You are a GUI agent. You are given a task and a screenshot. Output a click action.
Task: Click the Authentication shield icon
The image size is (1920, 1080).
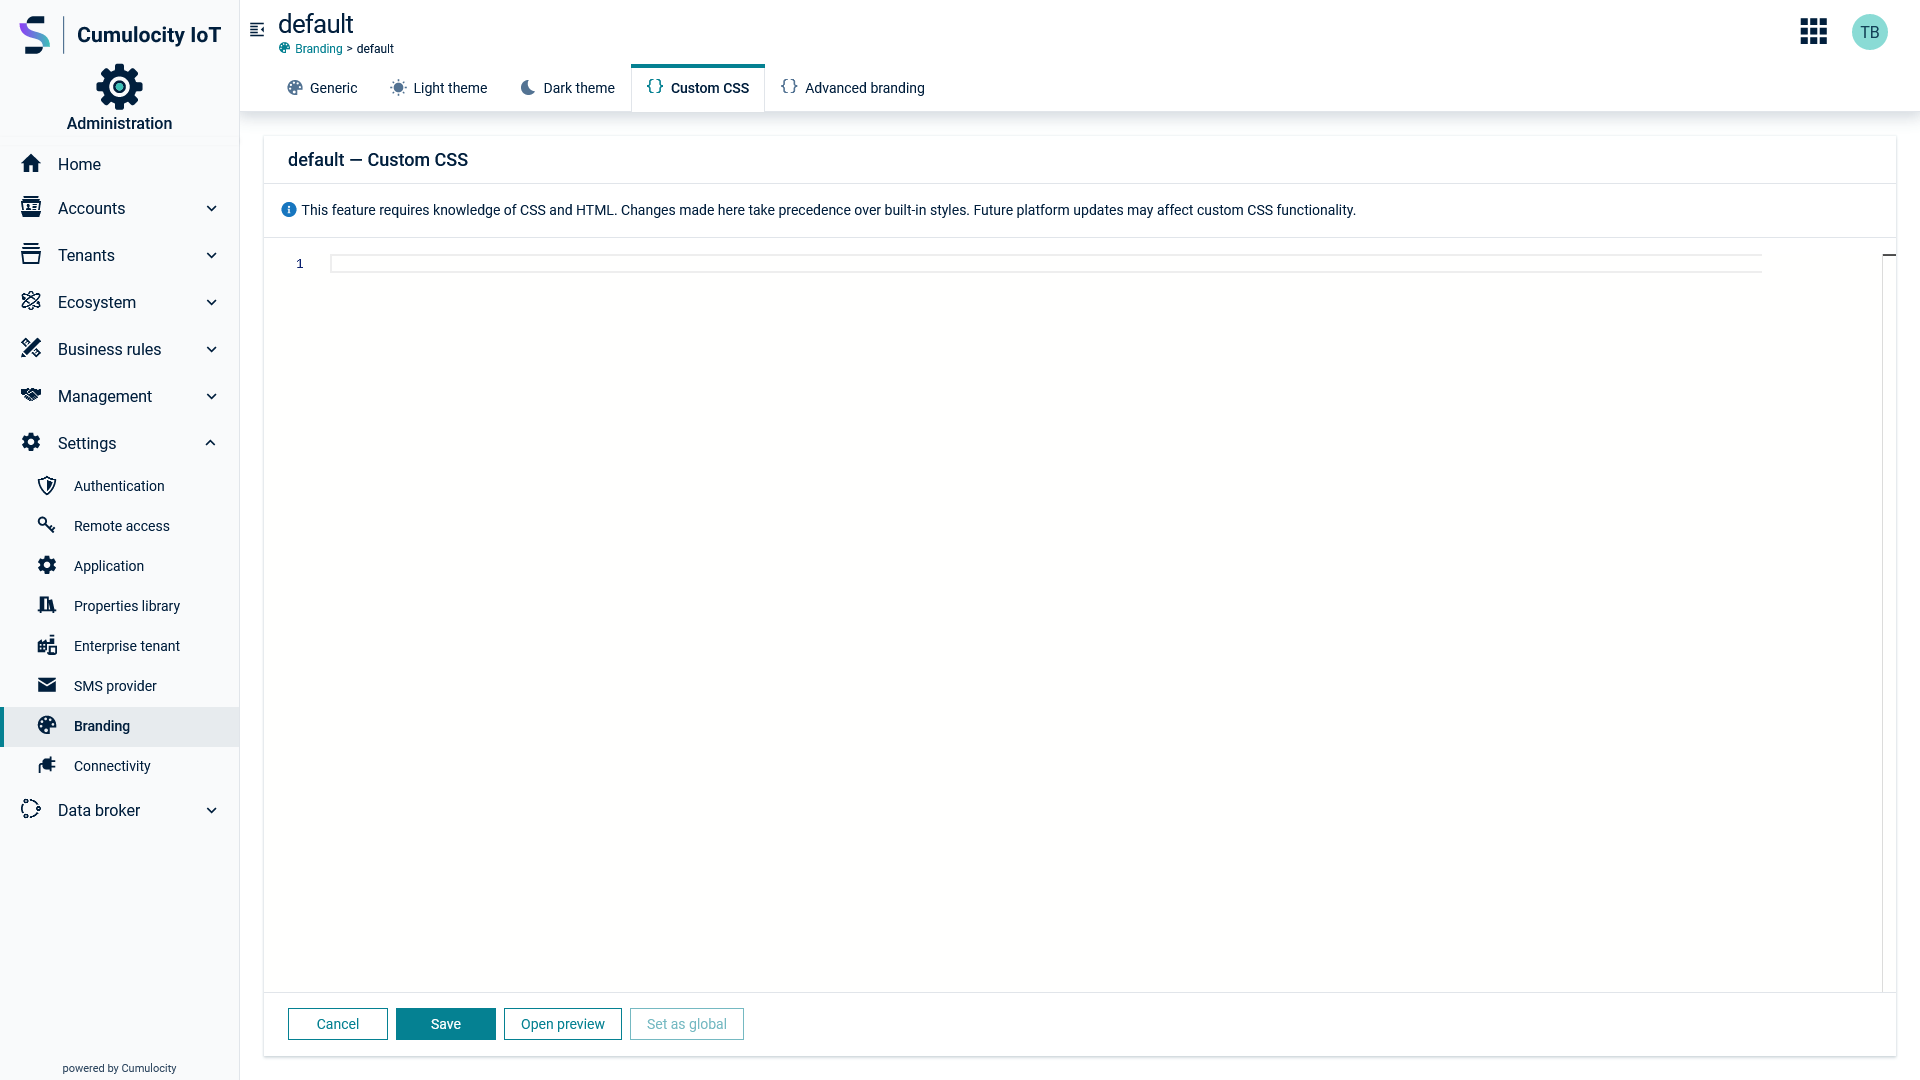click(x=47, y=485)
